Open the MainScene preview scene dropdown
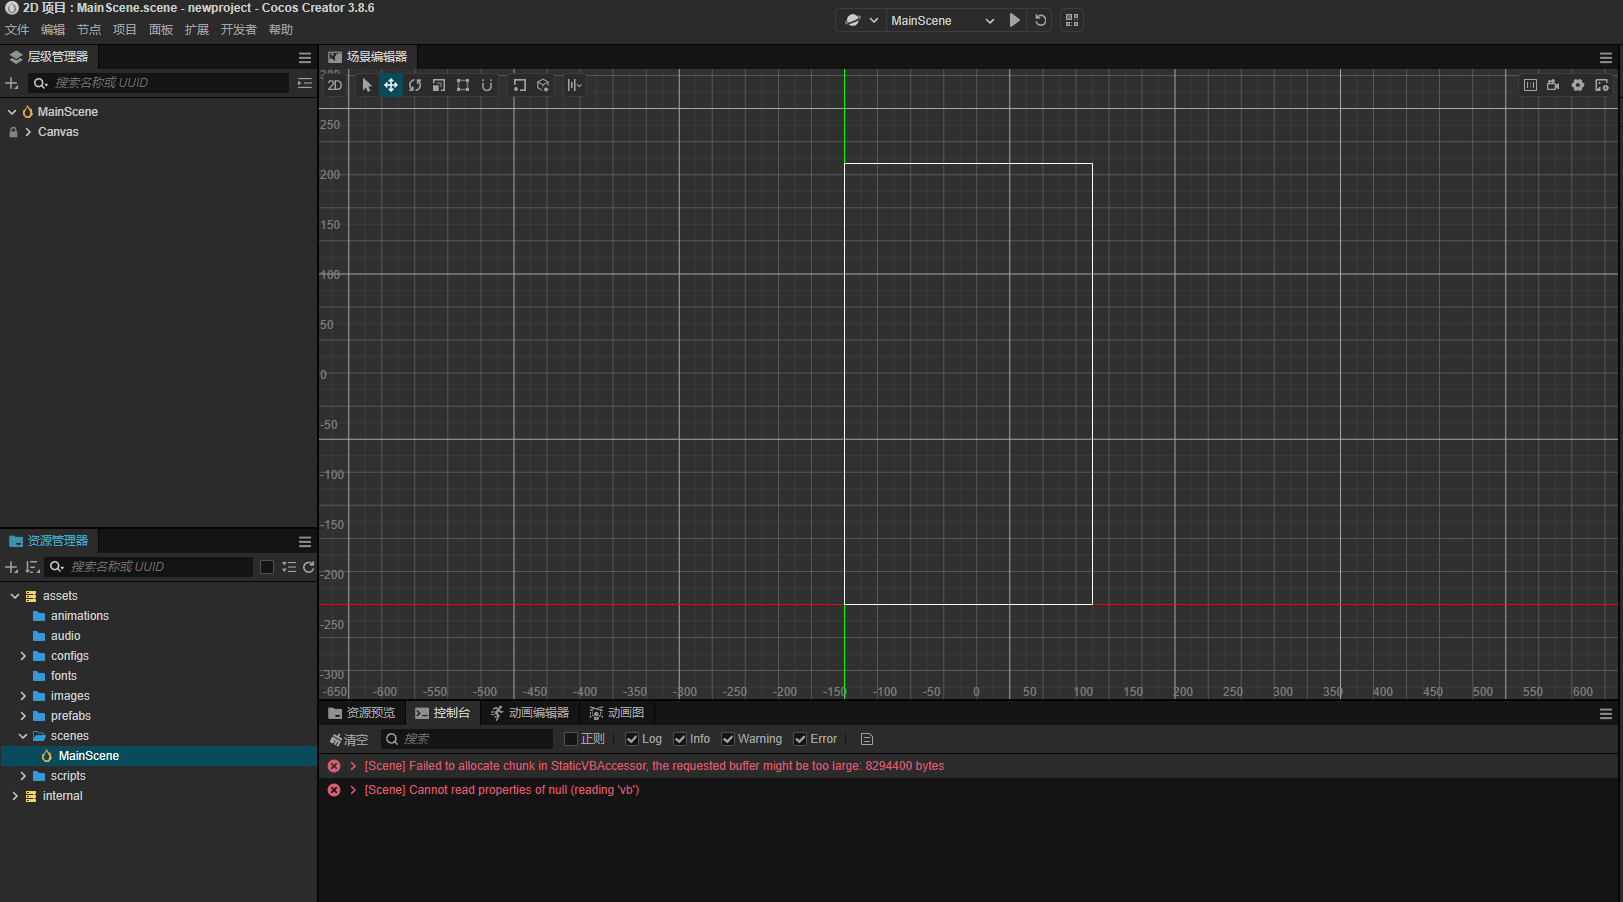Image resolution: width=1623 pixels, height=902 pixels. [x=943, y=20]
